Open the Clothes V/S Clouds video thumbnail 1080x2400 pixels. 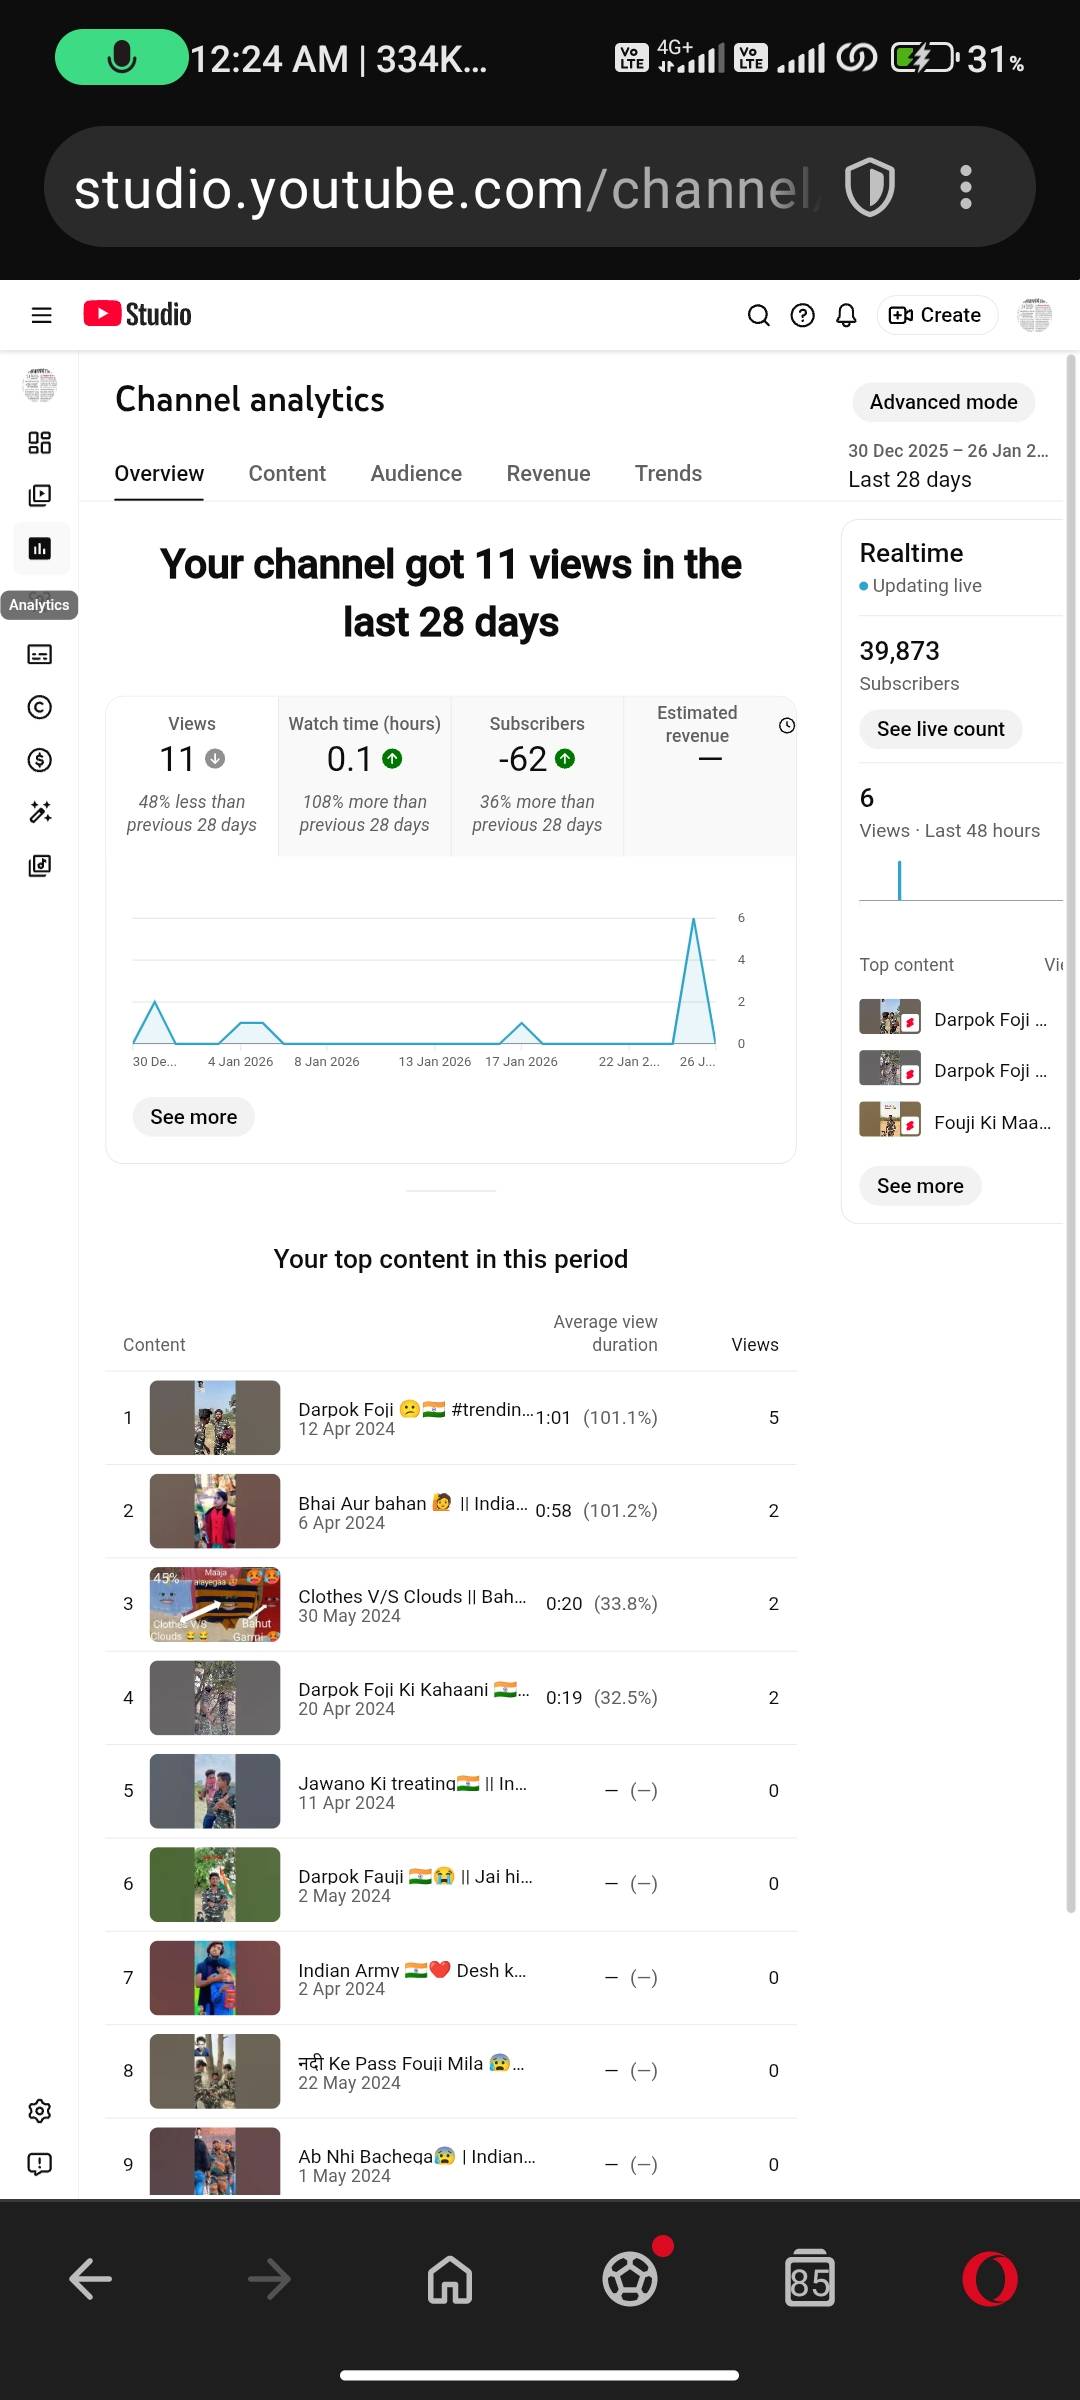tap(215, 1604)
